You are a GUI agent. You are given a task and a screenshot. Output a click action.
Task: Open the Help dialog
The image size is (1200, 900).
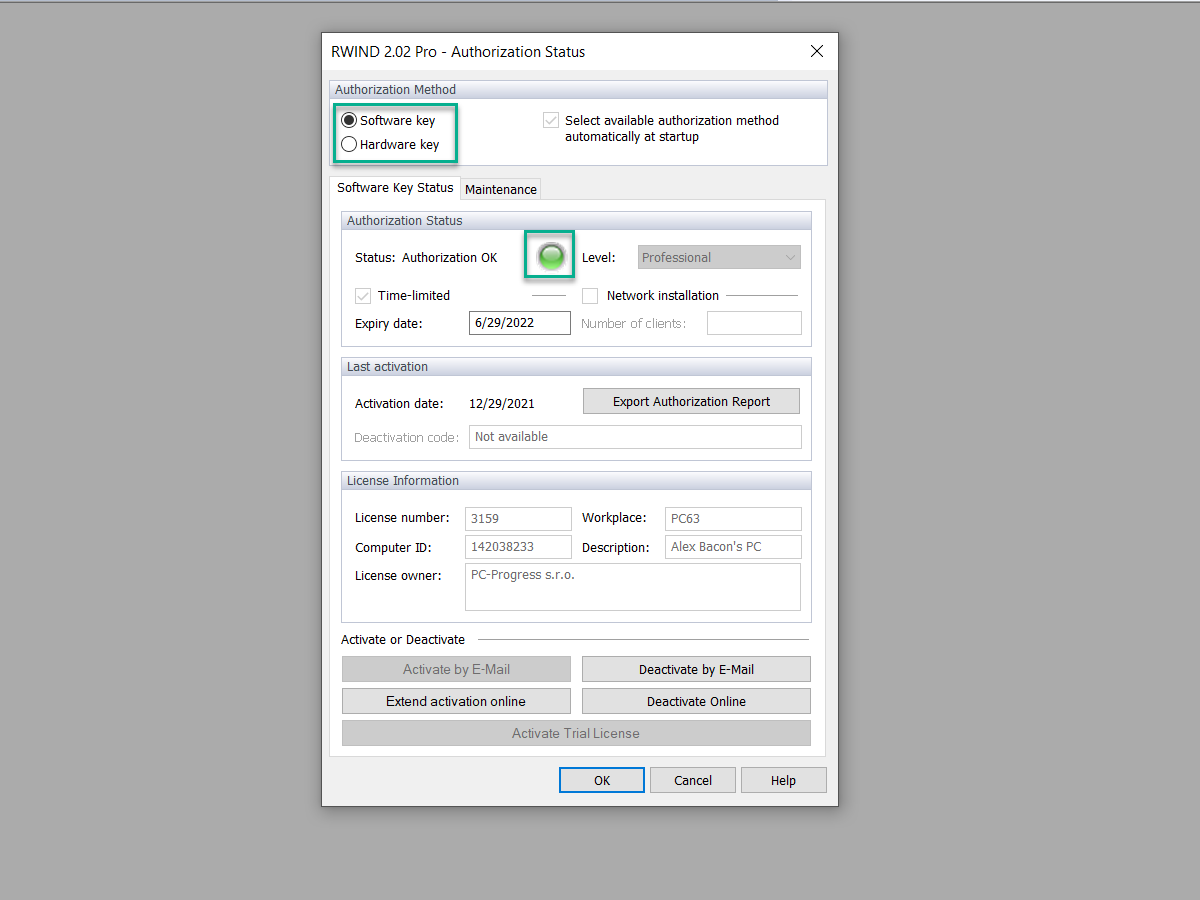pos(783,779)
